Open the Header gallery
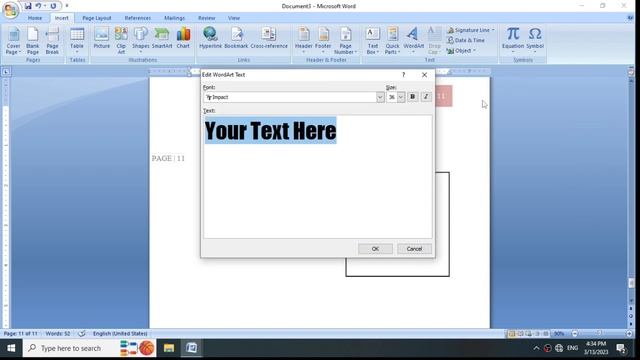The image size is (640, 360). 304,41
